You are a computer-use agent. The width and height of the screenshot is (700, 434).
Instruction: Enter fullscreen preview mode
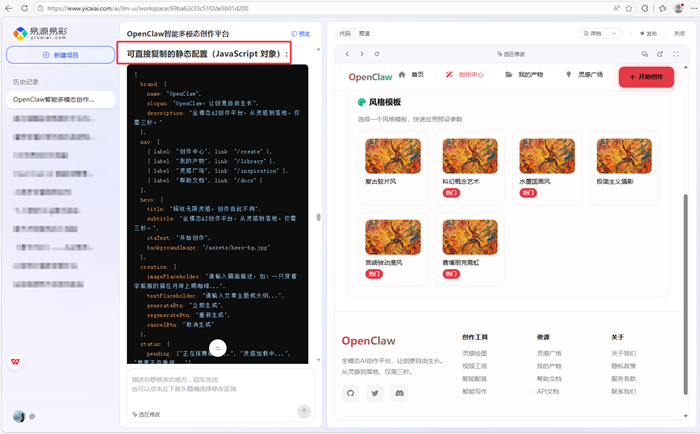[676, 53]
